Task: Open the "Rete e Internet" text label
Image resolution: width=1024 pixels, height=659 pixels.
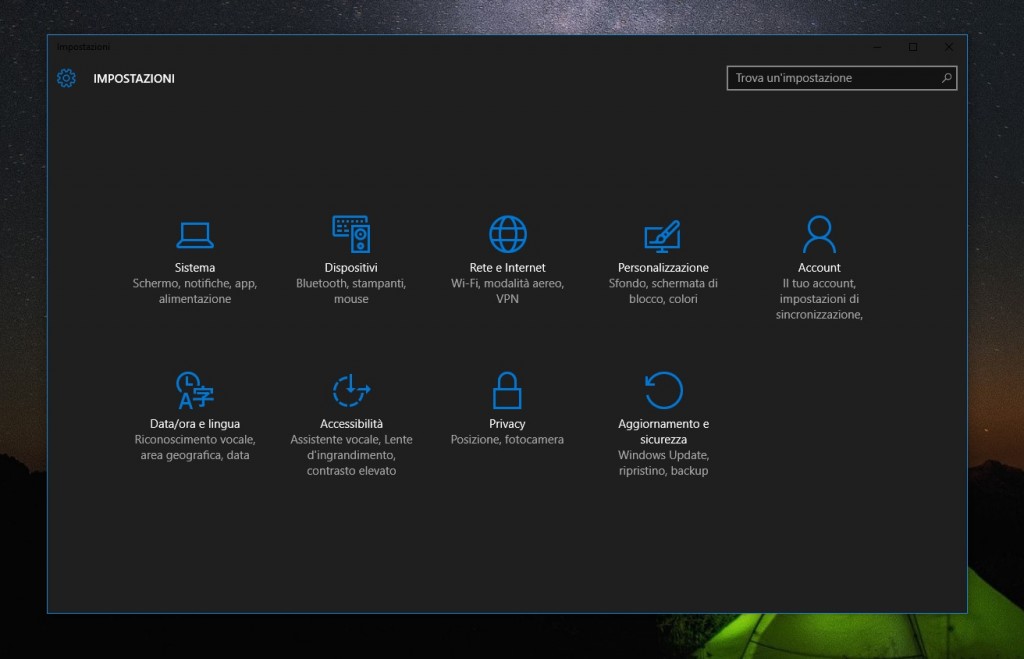Action: pos(507,268)
